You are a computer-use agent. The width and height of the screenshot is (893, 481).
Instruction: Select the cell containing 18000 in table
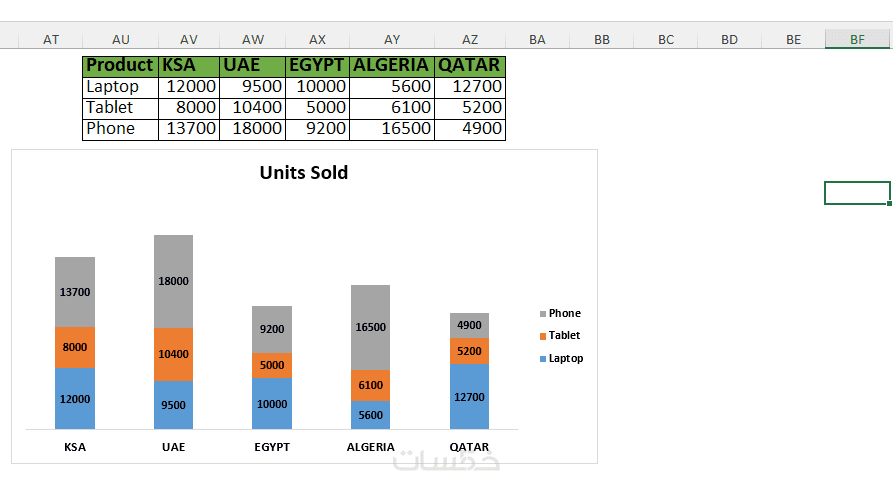[252, 129]
